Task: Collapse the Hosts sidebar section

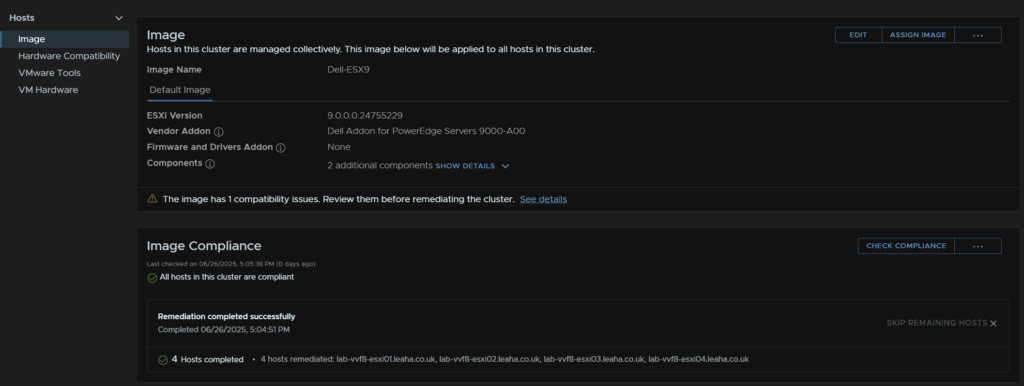Action: point(118,18)
